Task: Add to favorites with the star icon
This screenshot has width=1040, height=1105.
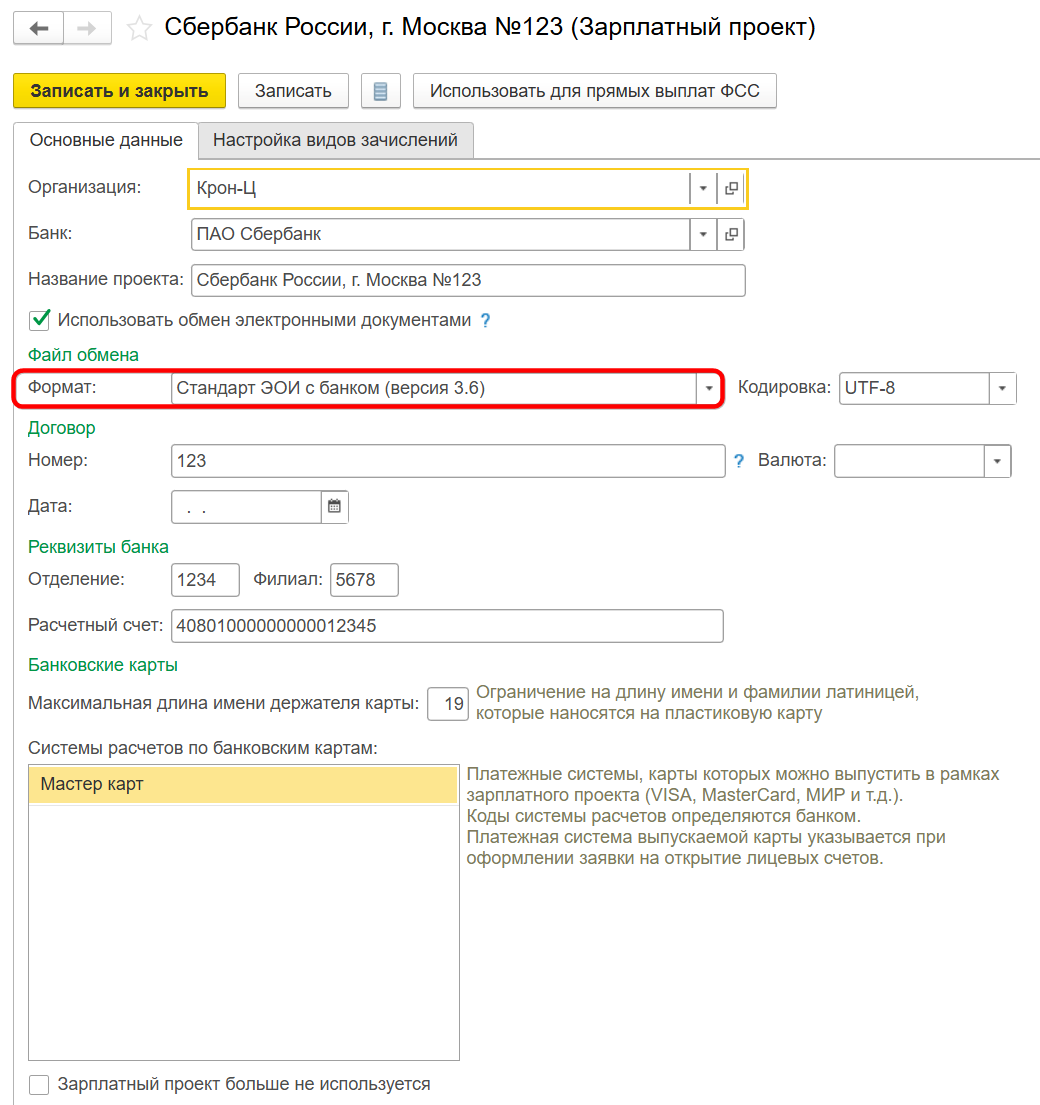Action: click(x=139, y=29)
